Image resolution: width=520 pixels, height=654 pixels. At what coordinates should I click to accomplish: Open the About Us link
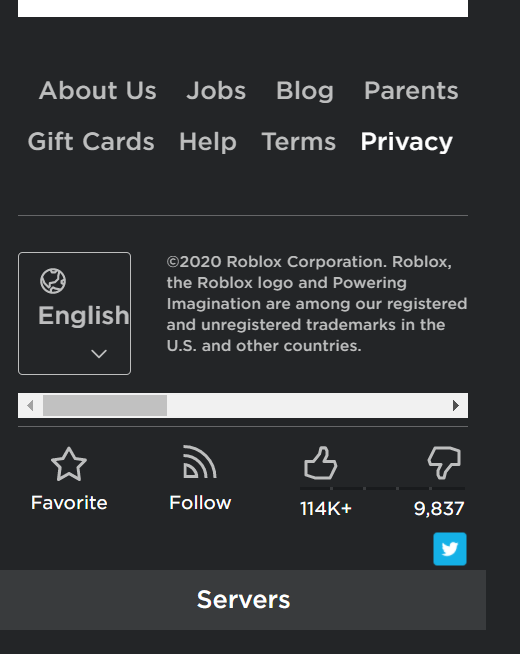[x=98, y=91]
